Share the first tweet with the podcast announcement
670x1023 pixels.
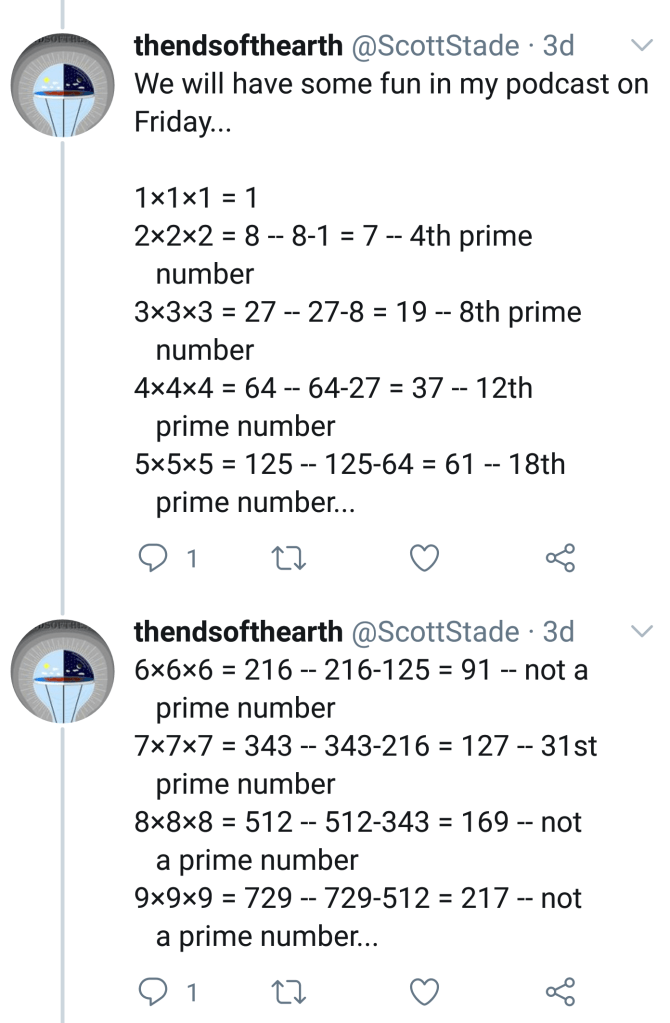(561, 558)
